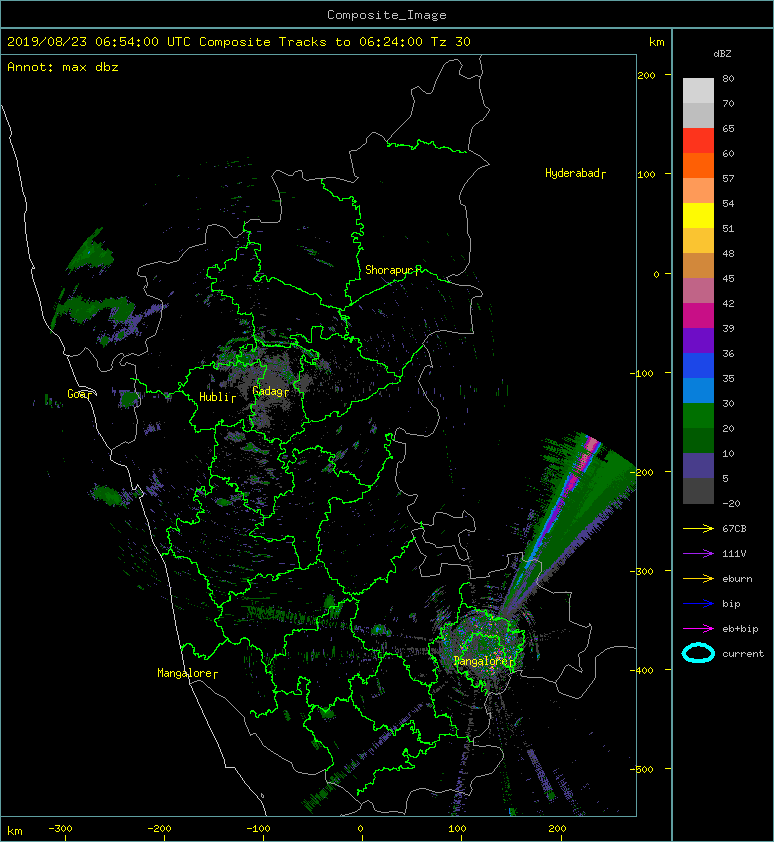Click the yellow 67CB track arrow icon
This screenshot has height=842, width=774.
698,528
